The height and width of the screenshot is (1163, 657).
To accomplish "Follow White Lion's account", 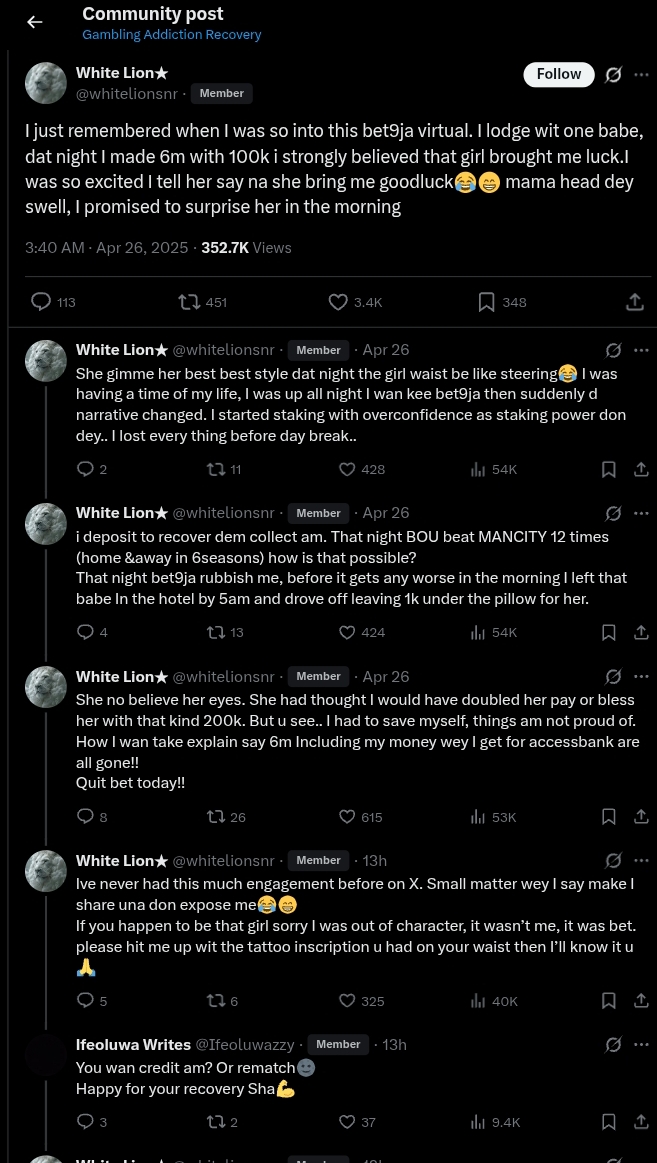I will [x=558, y=74].
